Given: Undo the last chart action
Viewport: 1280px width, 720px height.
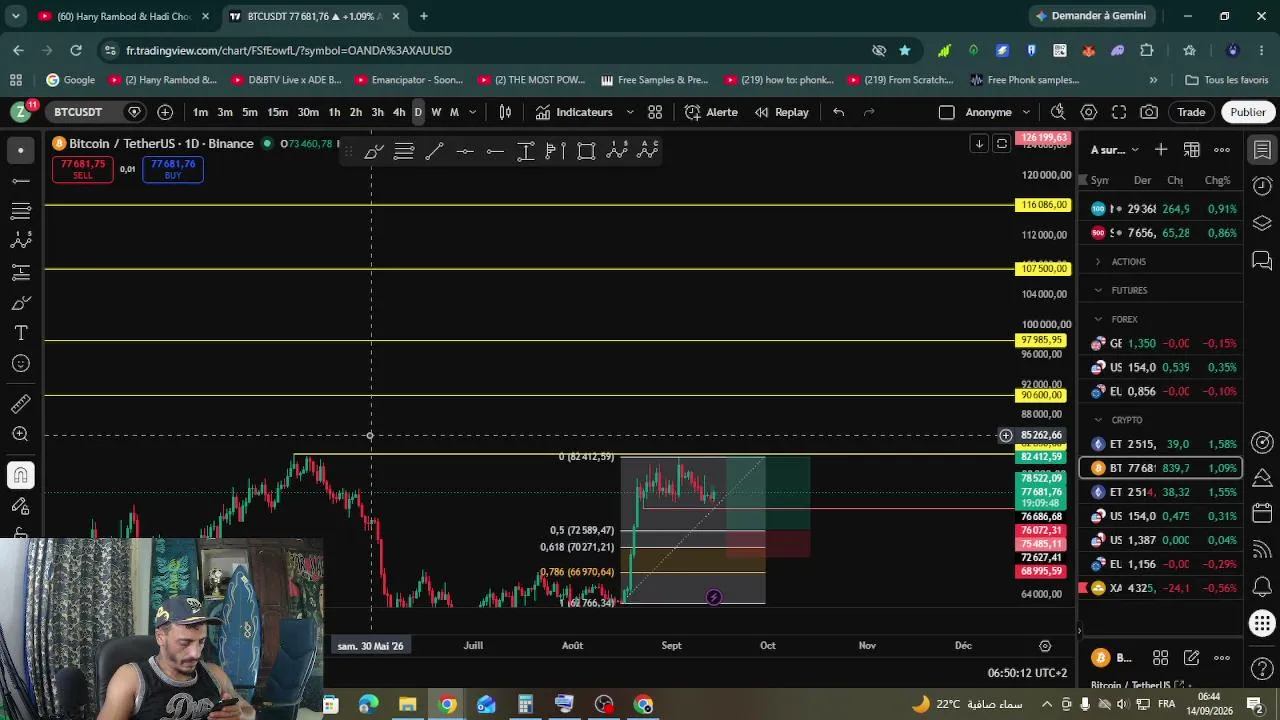Looking at the screenshot, I should 838,112.
